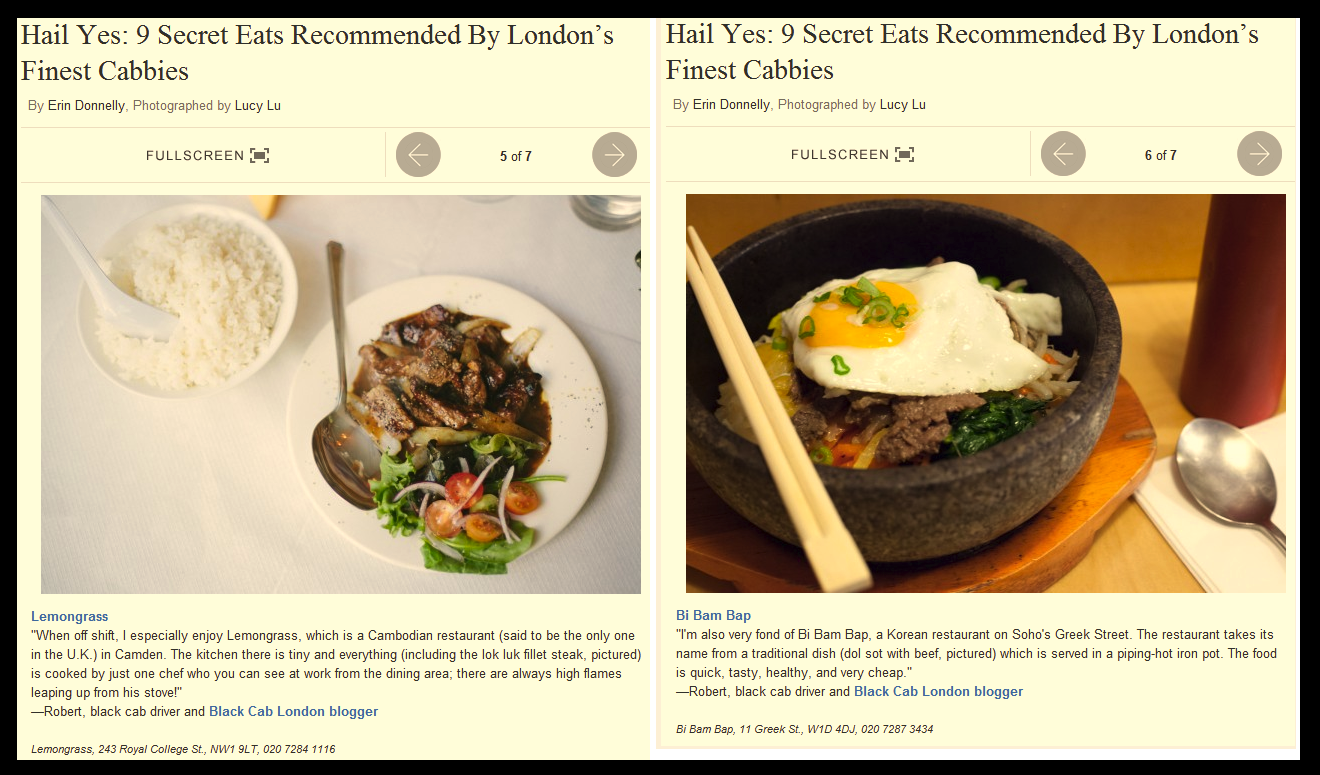Image resolution: width=1320 pixels, height=775 pixels.
Task: Open the Bi Bam Bap restaurant link
Action: (713, 616)
